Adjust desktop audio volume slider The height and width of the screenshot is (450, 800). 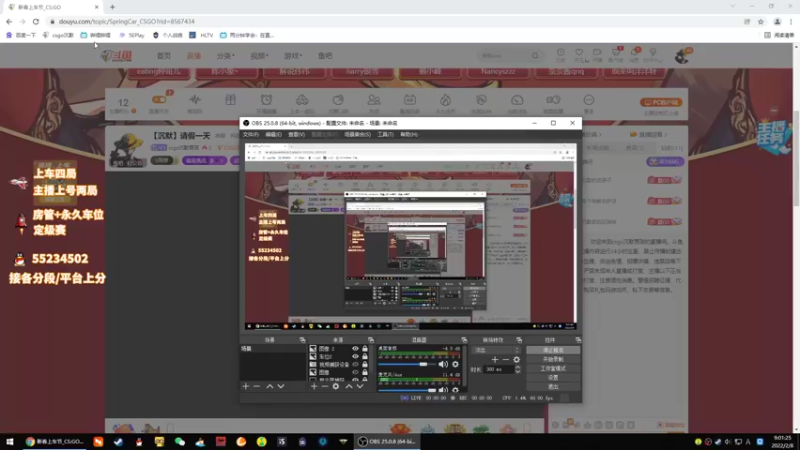click(x=406, y=364)
